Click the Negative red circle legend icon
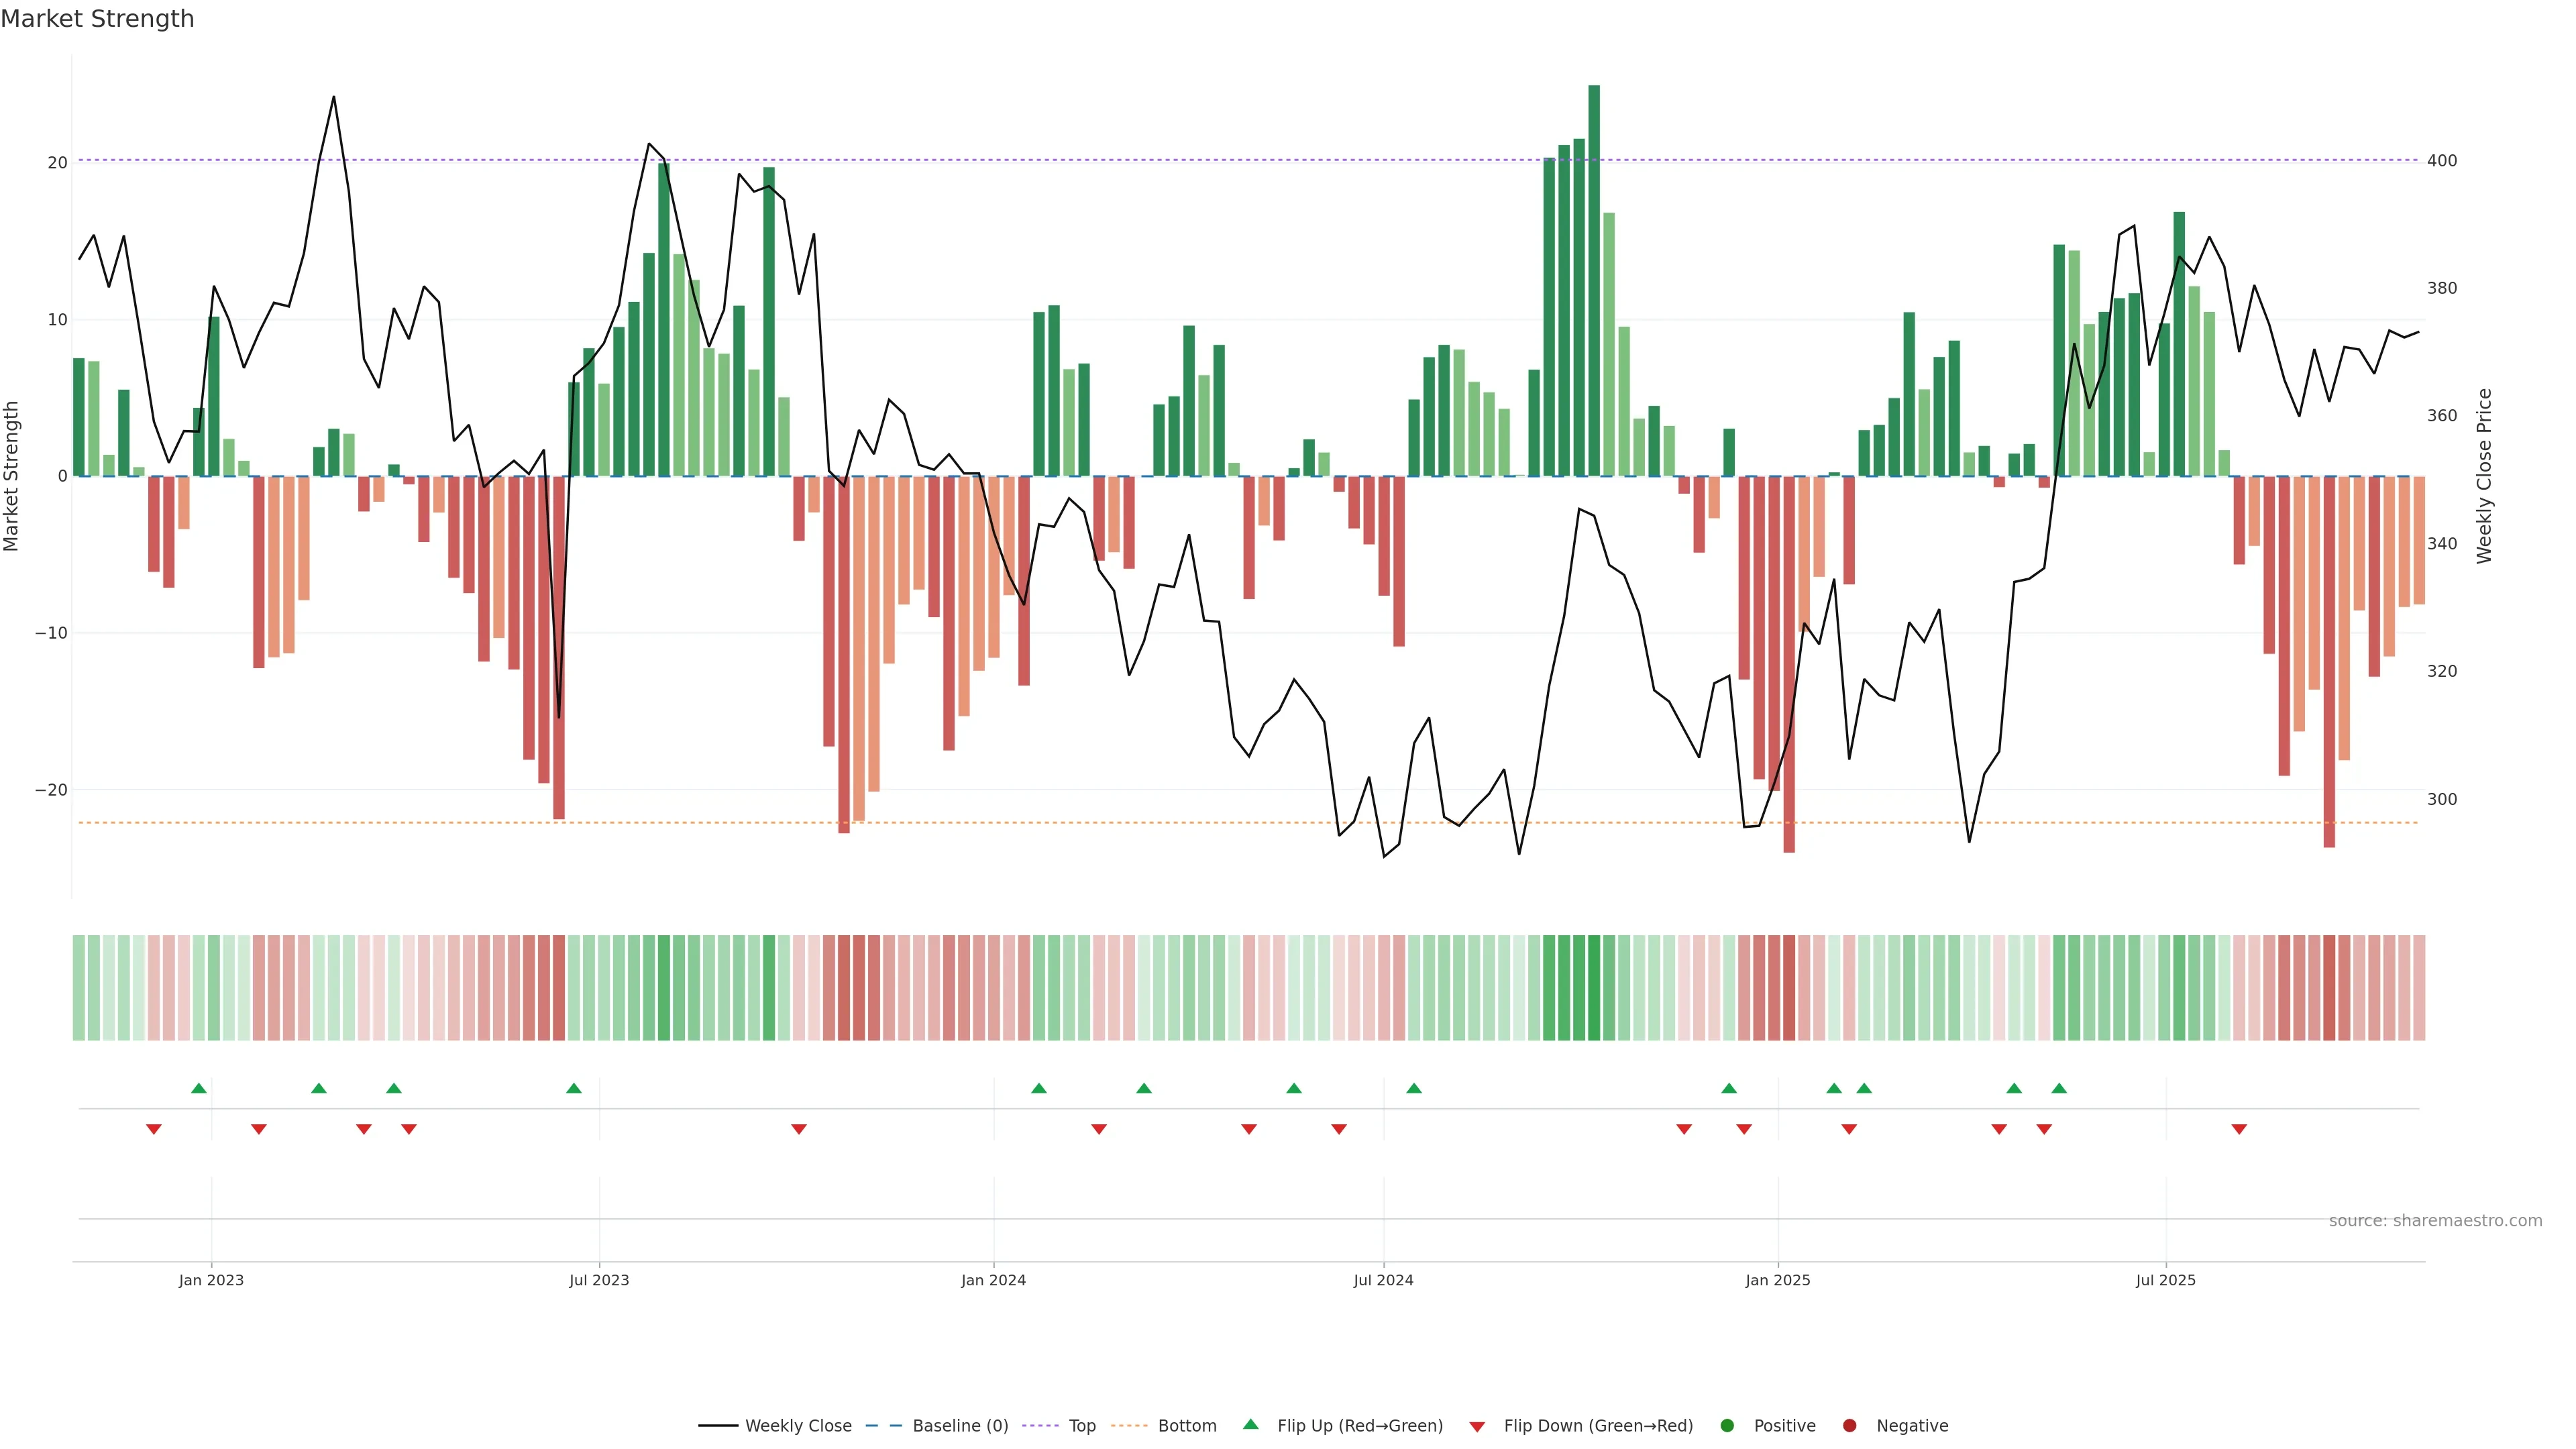This screenshot has height=1449, width=2576. pos(1849,1425)
